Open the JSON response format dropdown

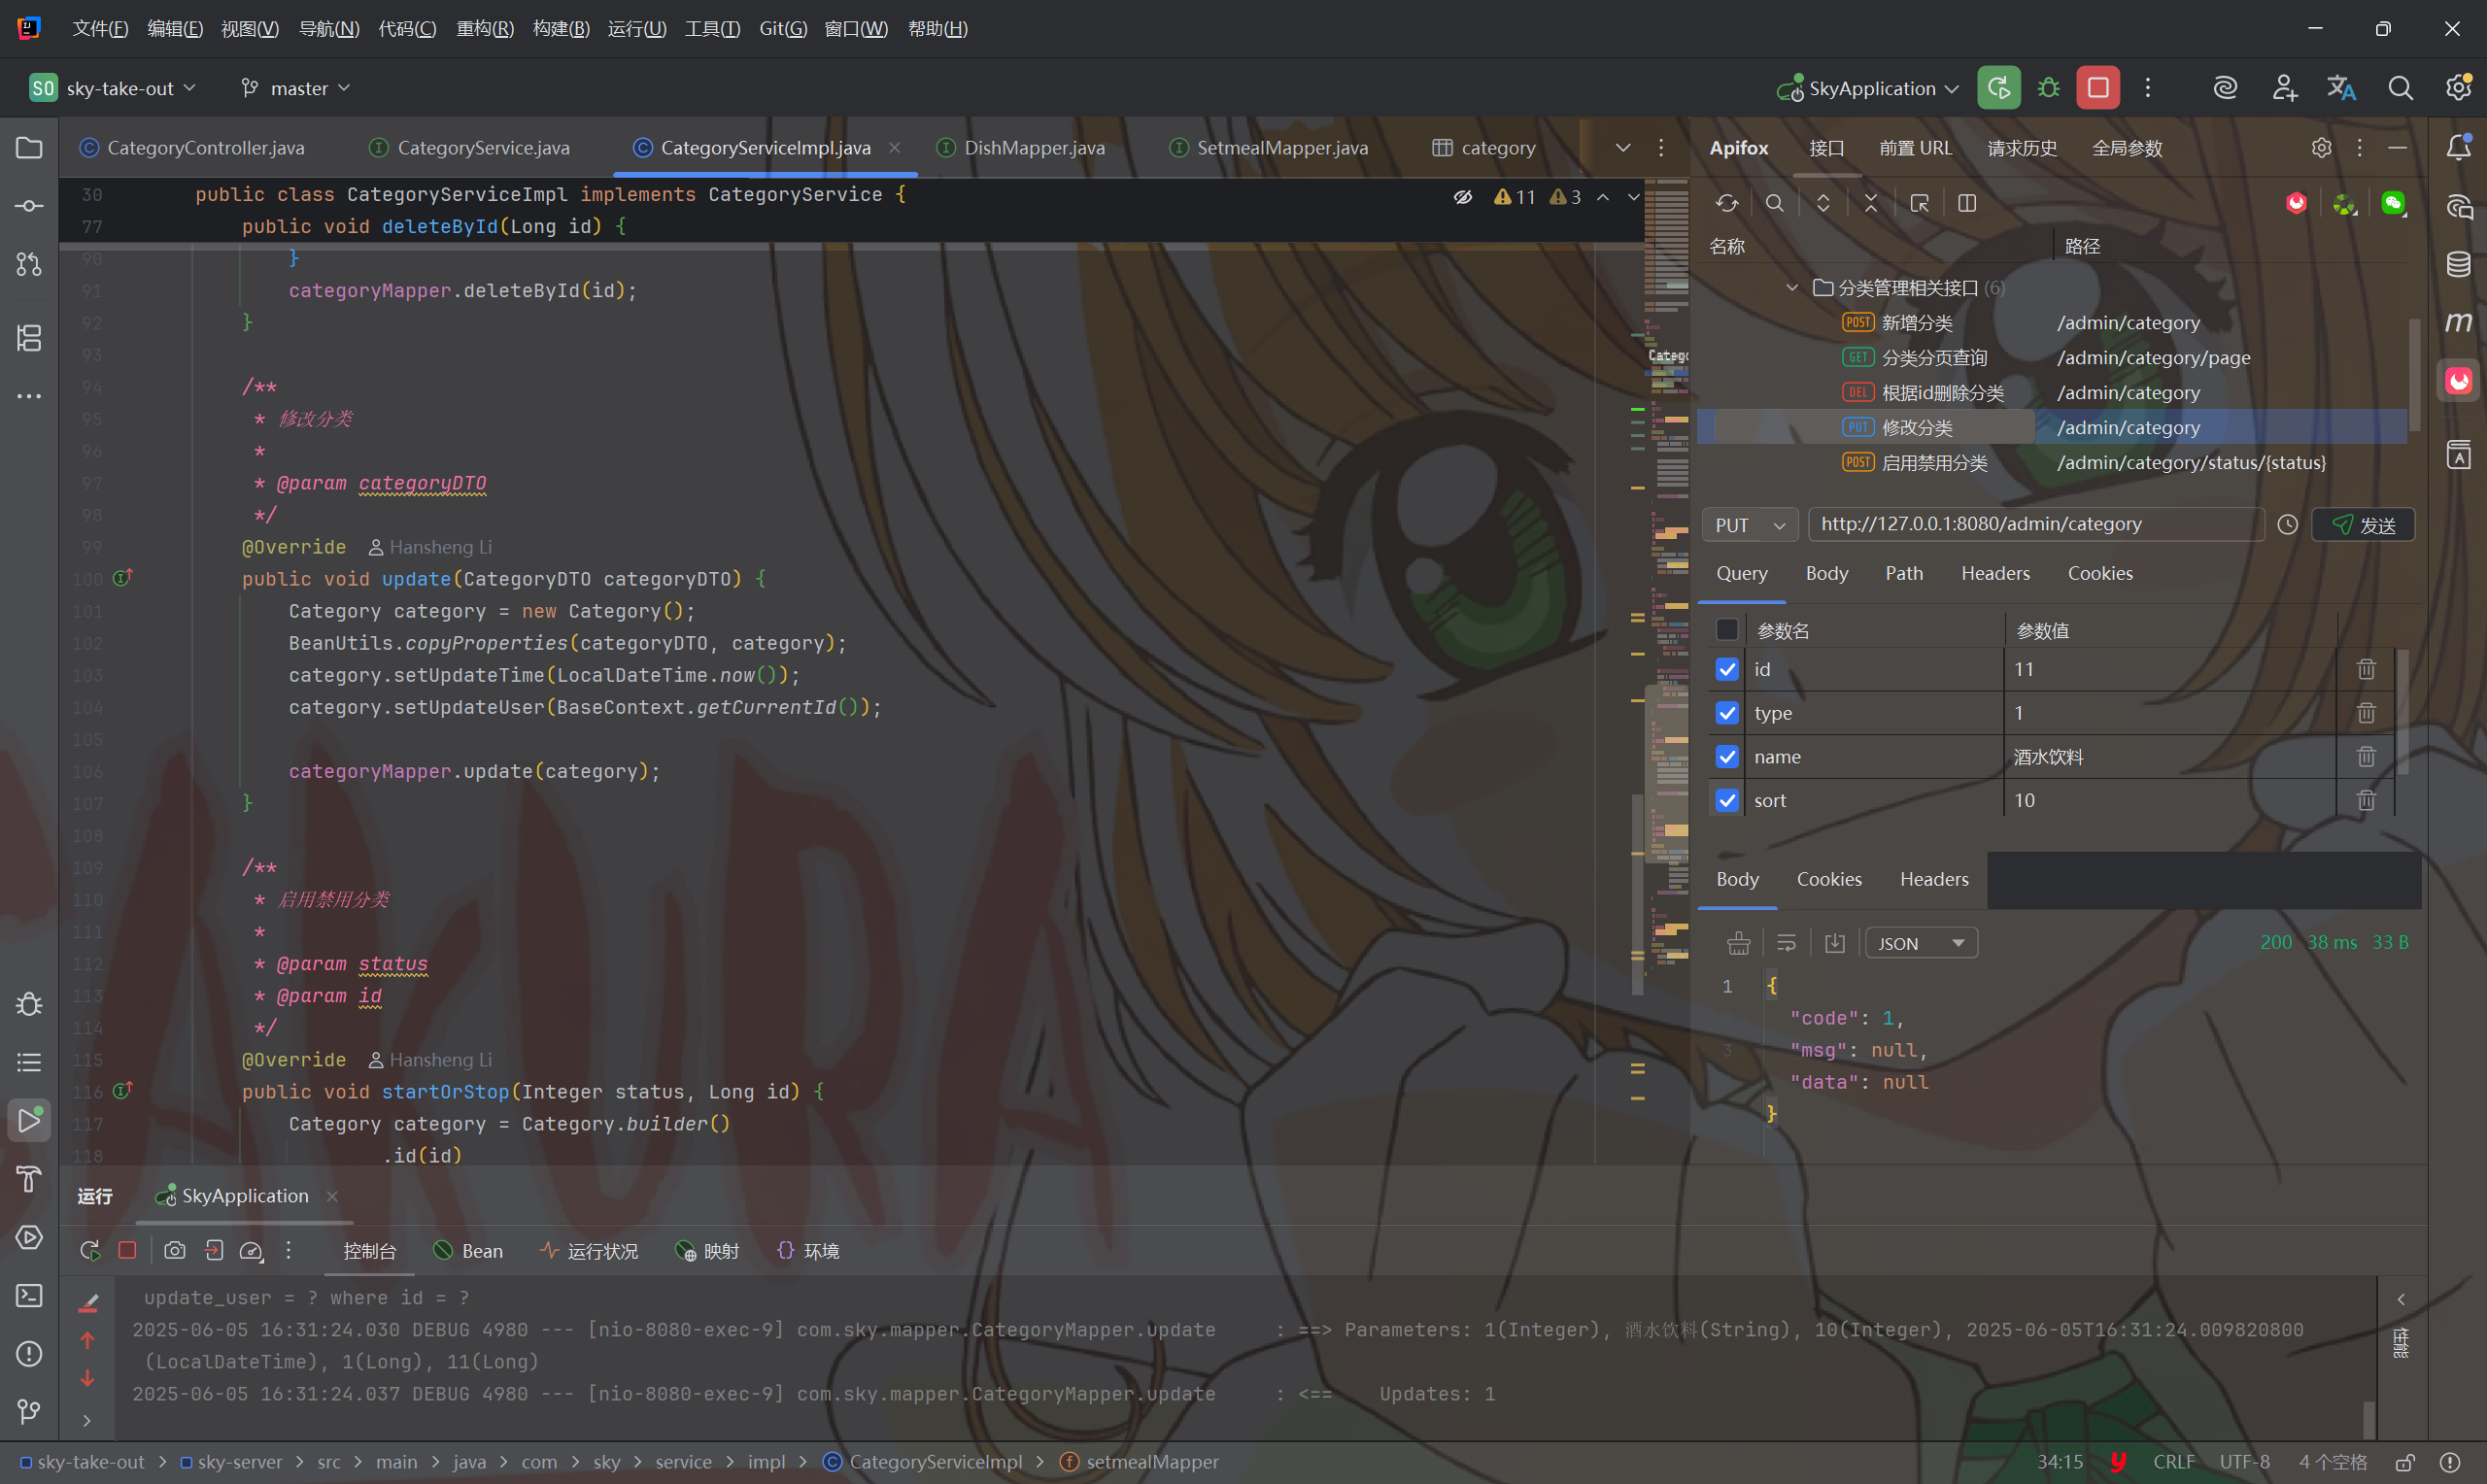[x=1920, y=943]
